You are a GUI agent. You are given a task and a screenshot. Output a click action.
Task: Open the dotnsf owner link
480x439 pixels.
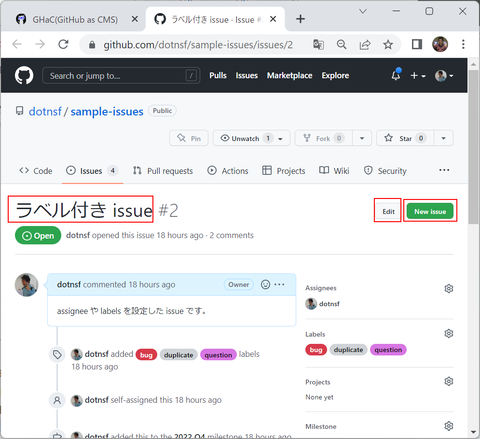(x=45, y=111)
